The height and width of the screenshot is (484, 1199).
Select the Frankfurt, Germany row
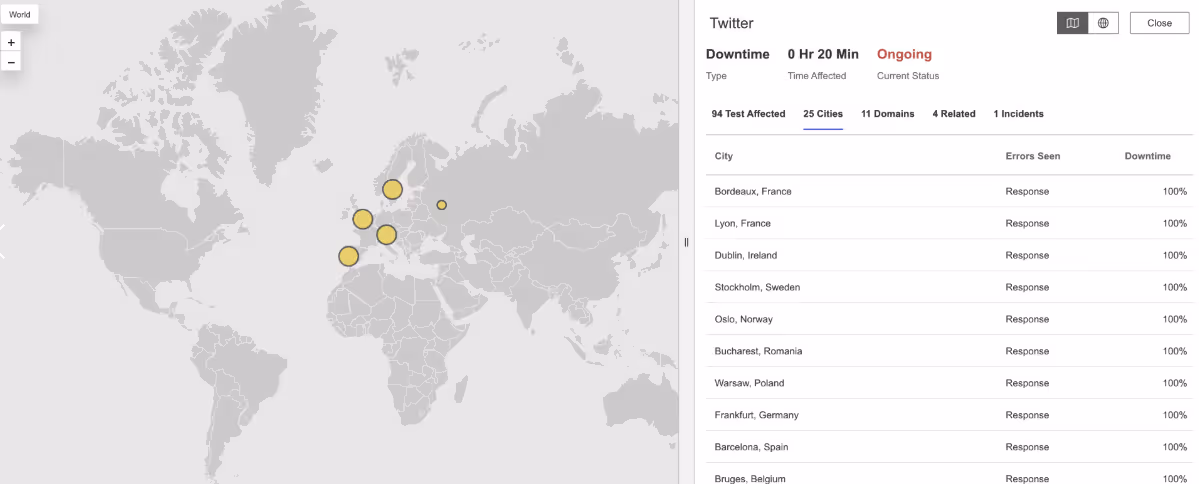tap(949, 415)
